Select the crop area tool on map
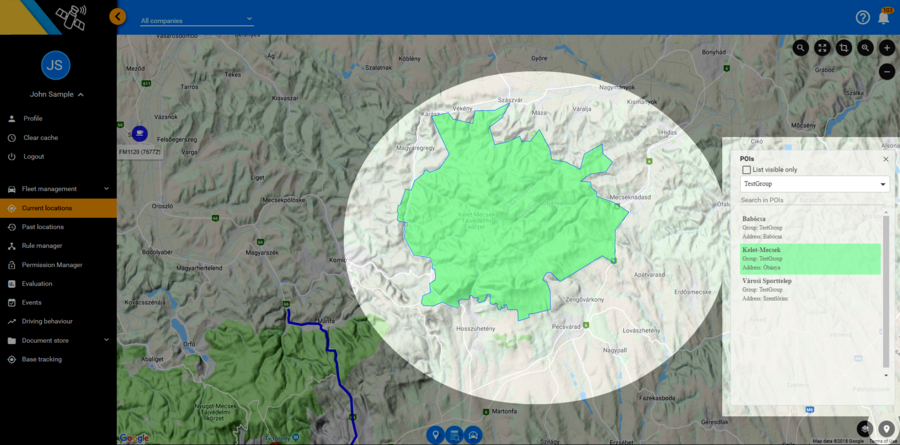 point(844,48)
